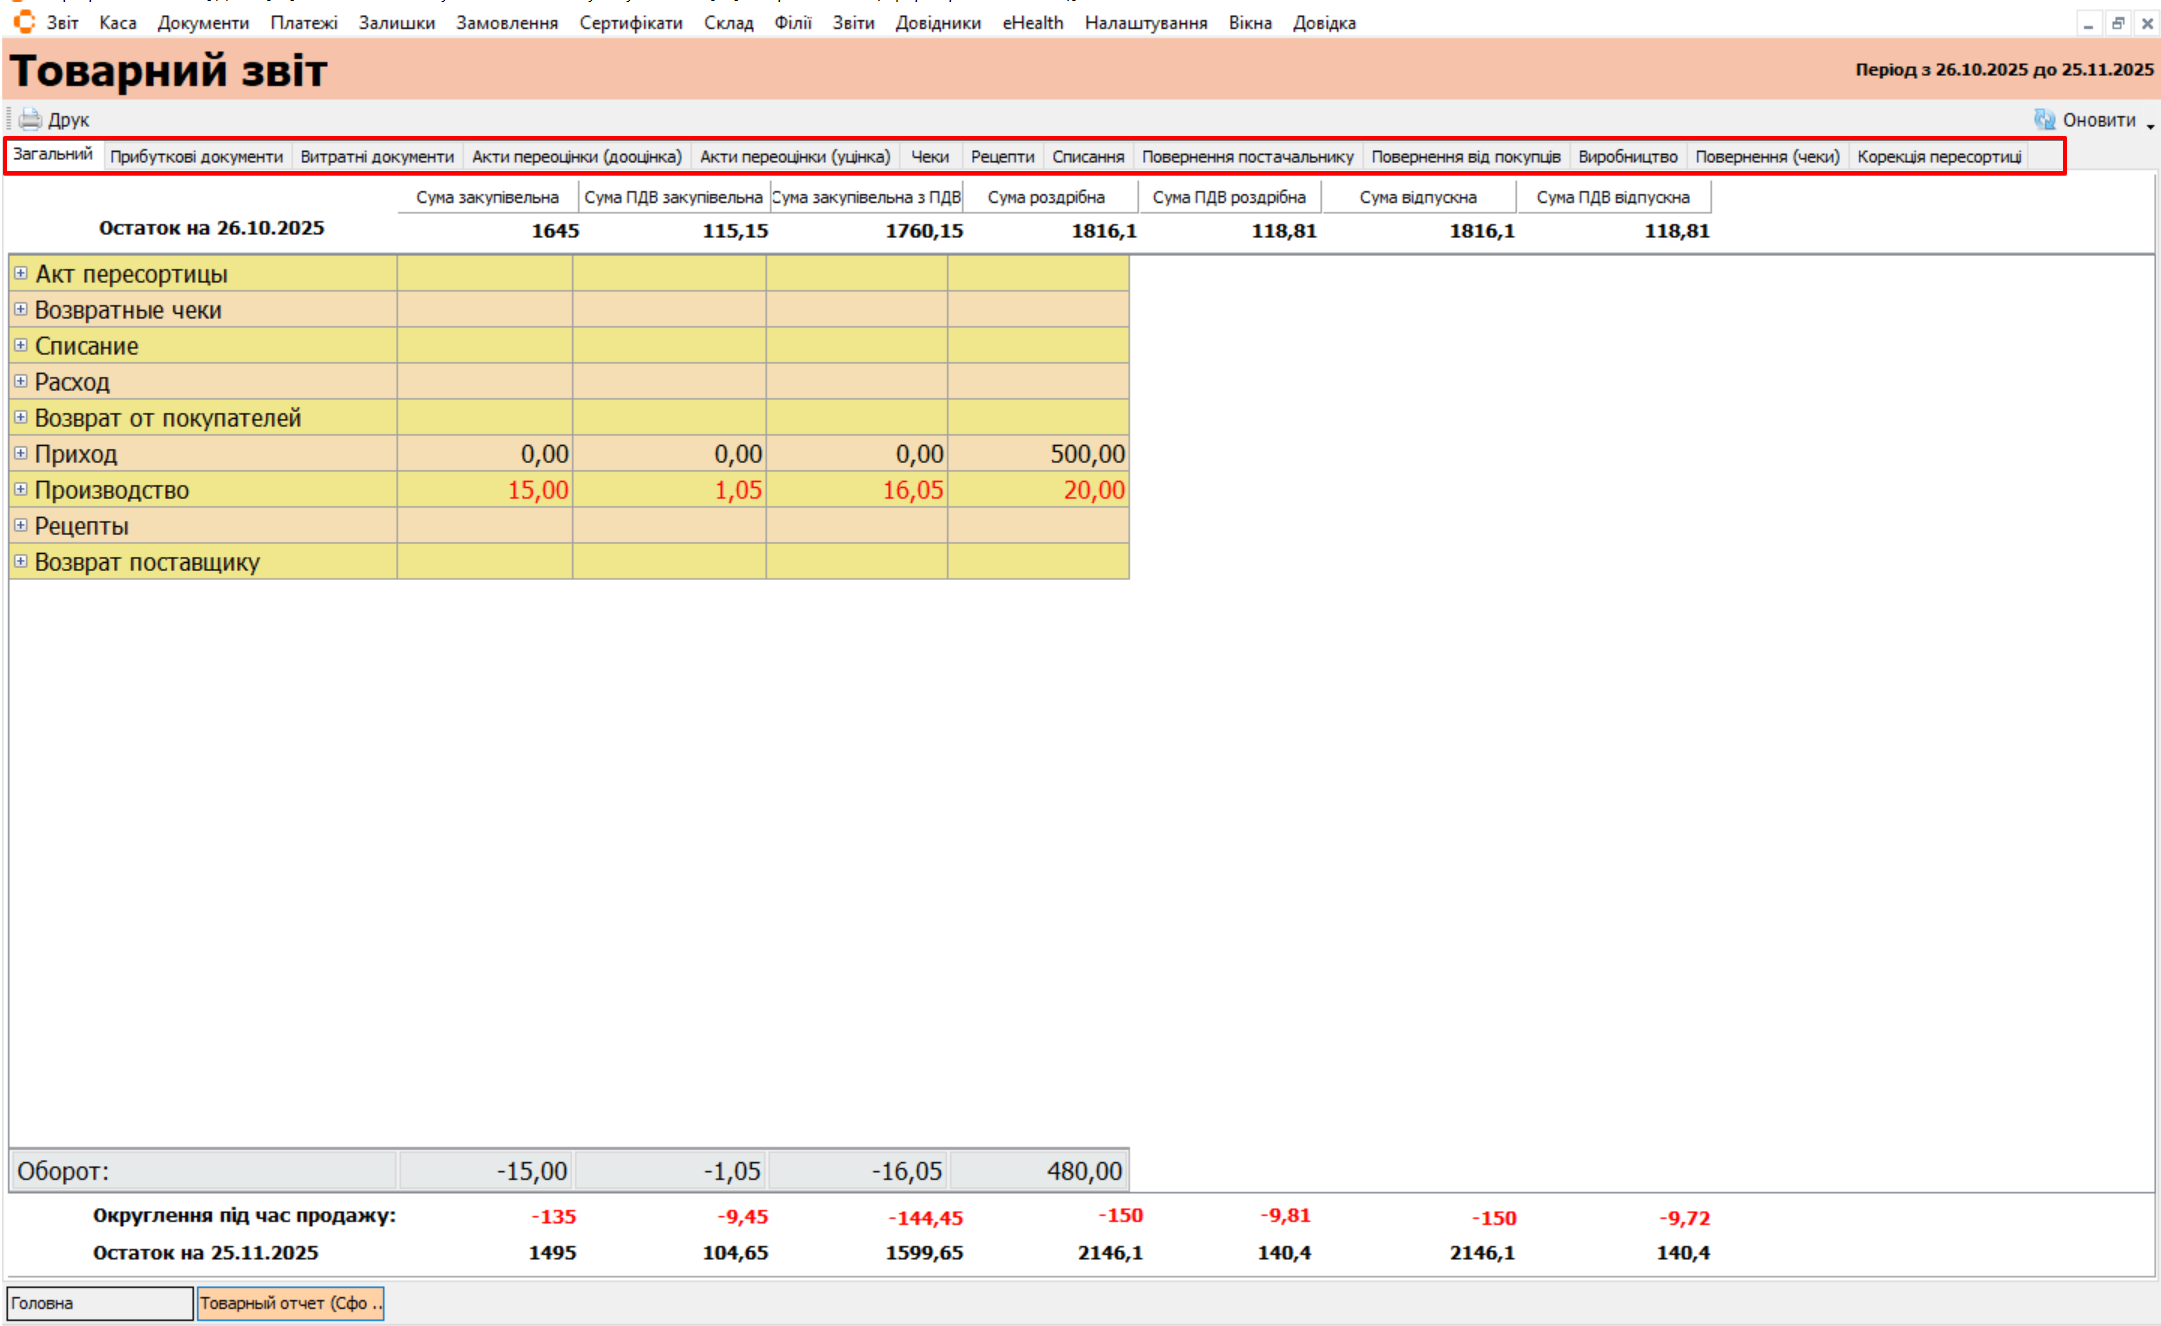2161x1326 pixels.
Task: Expand the Производство row
Action: (20, 489)
